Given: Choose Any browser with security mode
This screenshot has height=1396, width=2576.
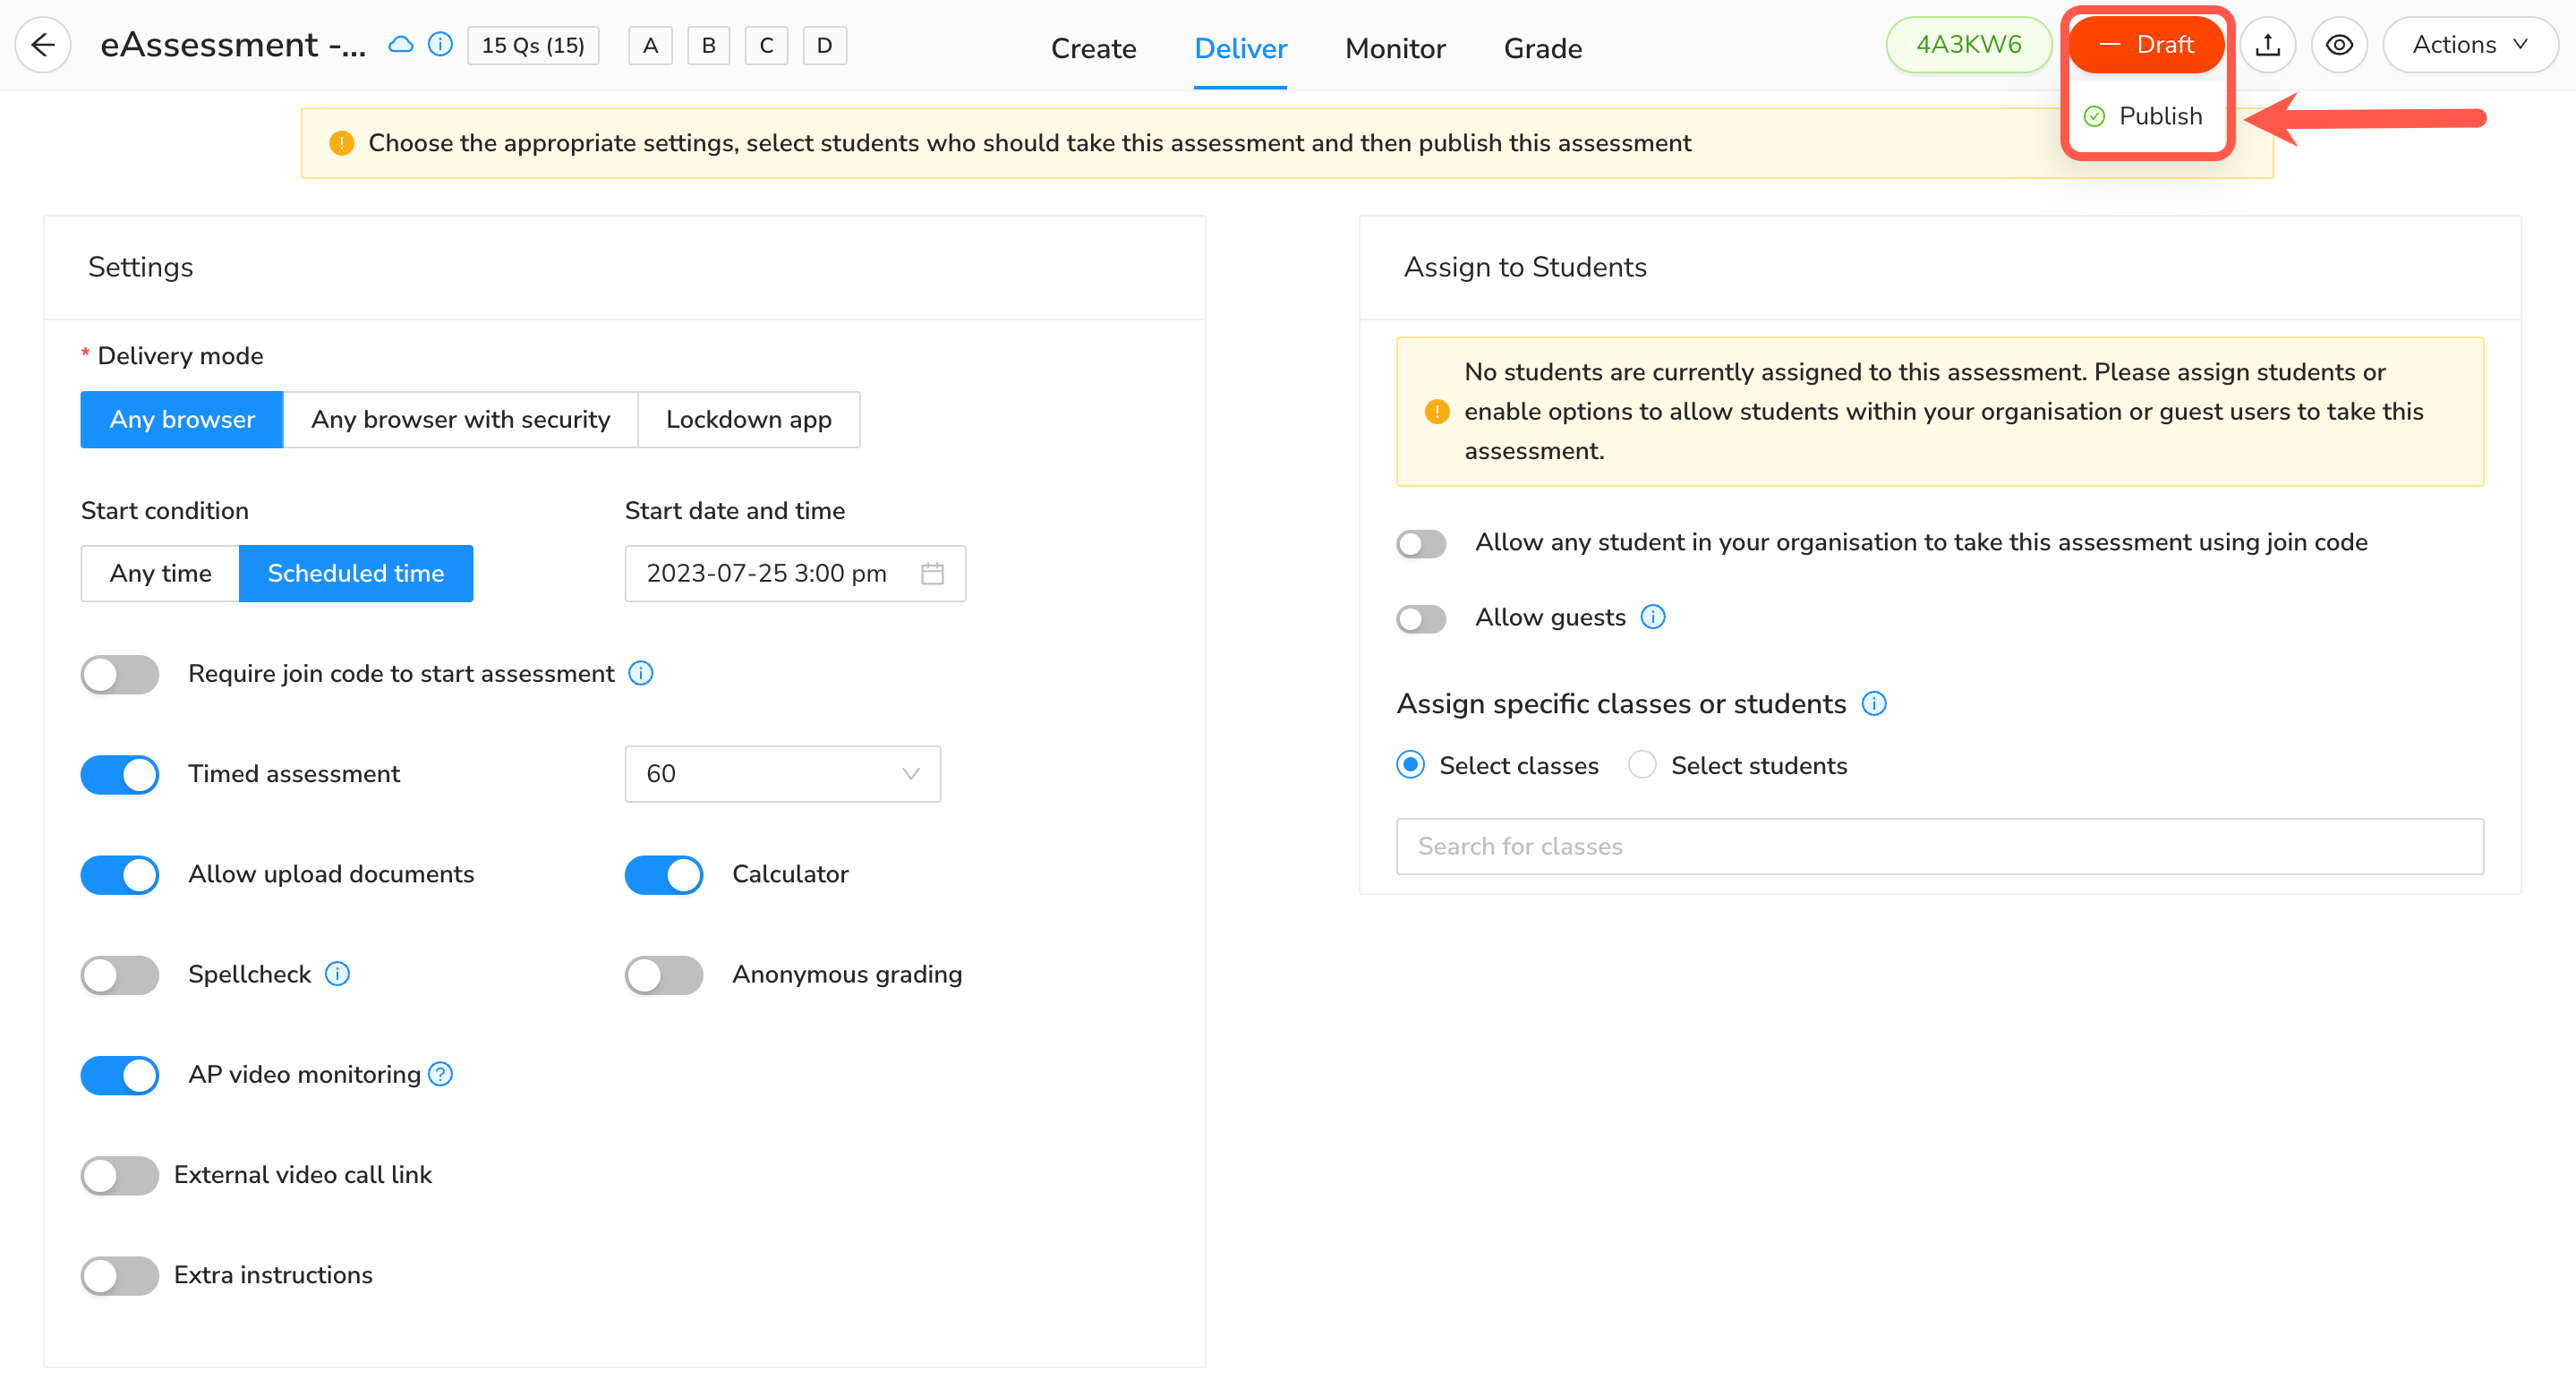Looking at the screenshot, I should click(x=460, y=419).
